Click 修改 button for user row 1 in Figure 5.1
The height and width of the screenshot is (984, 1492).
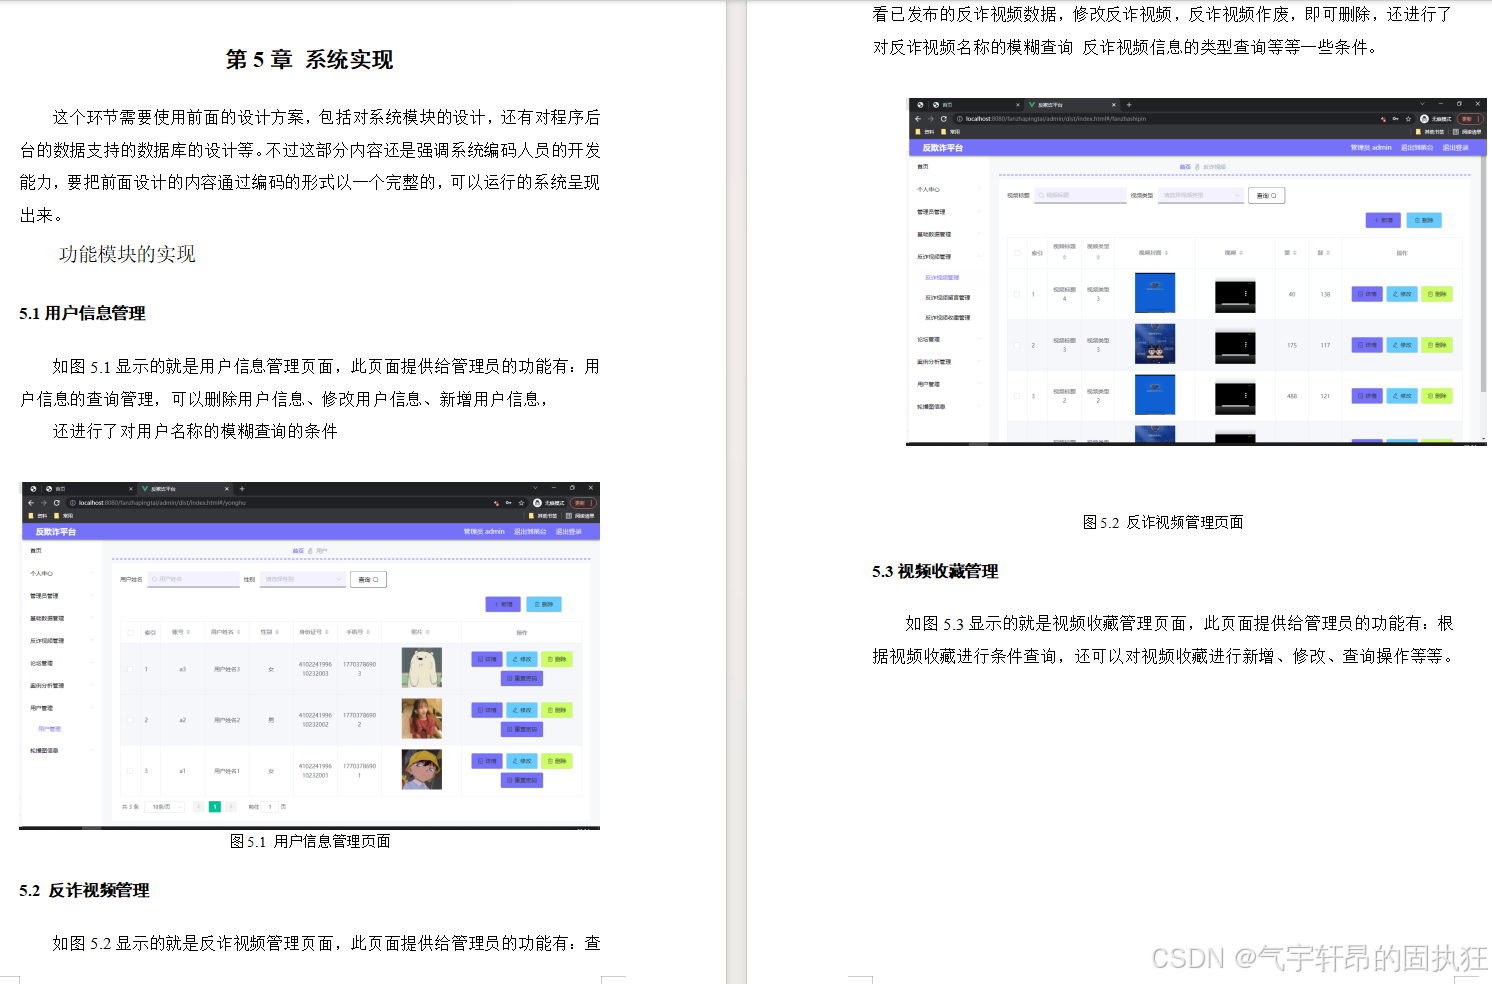pos(522,659)
